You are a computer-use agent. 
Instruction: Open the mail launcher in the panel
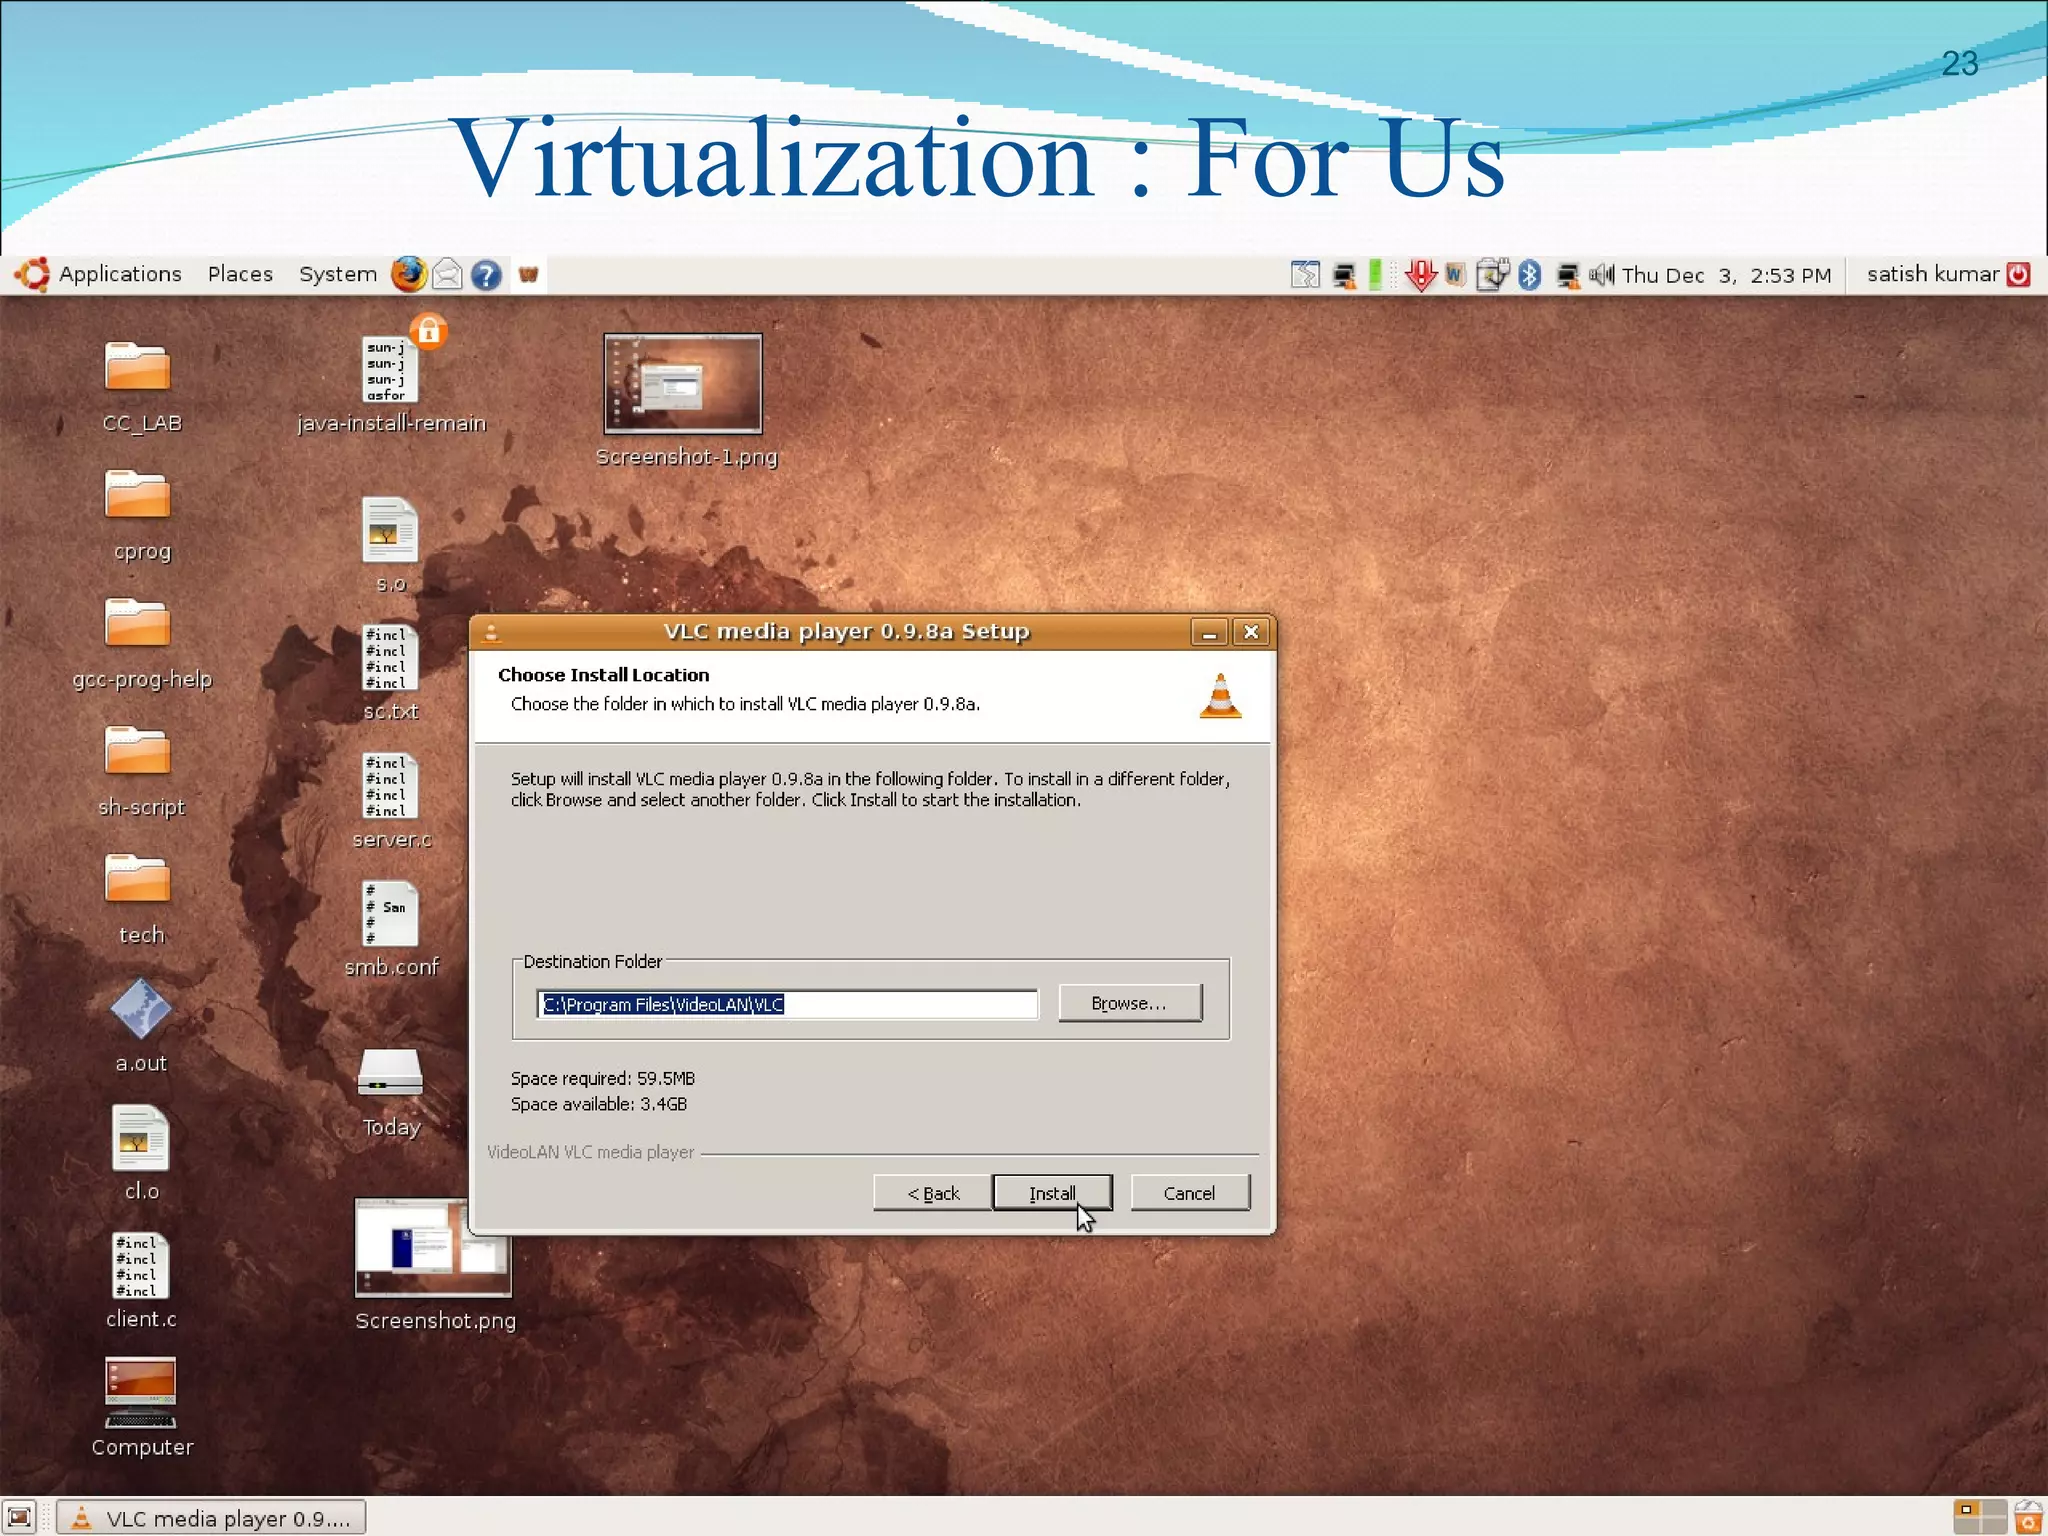(448, 274)
